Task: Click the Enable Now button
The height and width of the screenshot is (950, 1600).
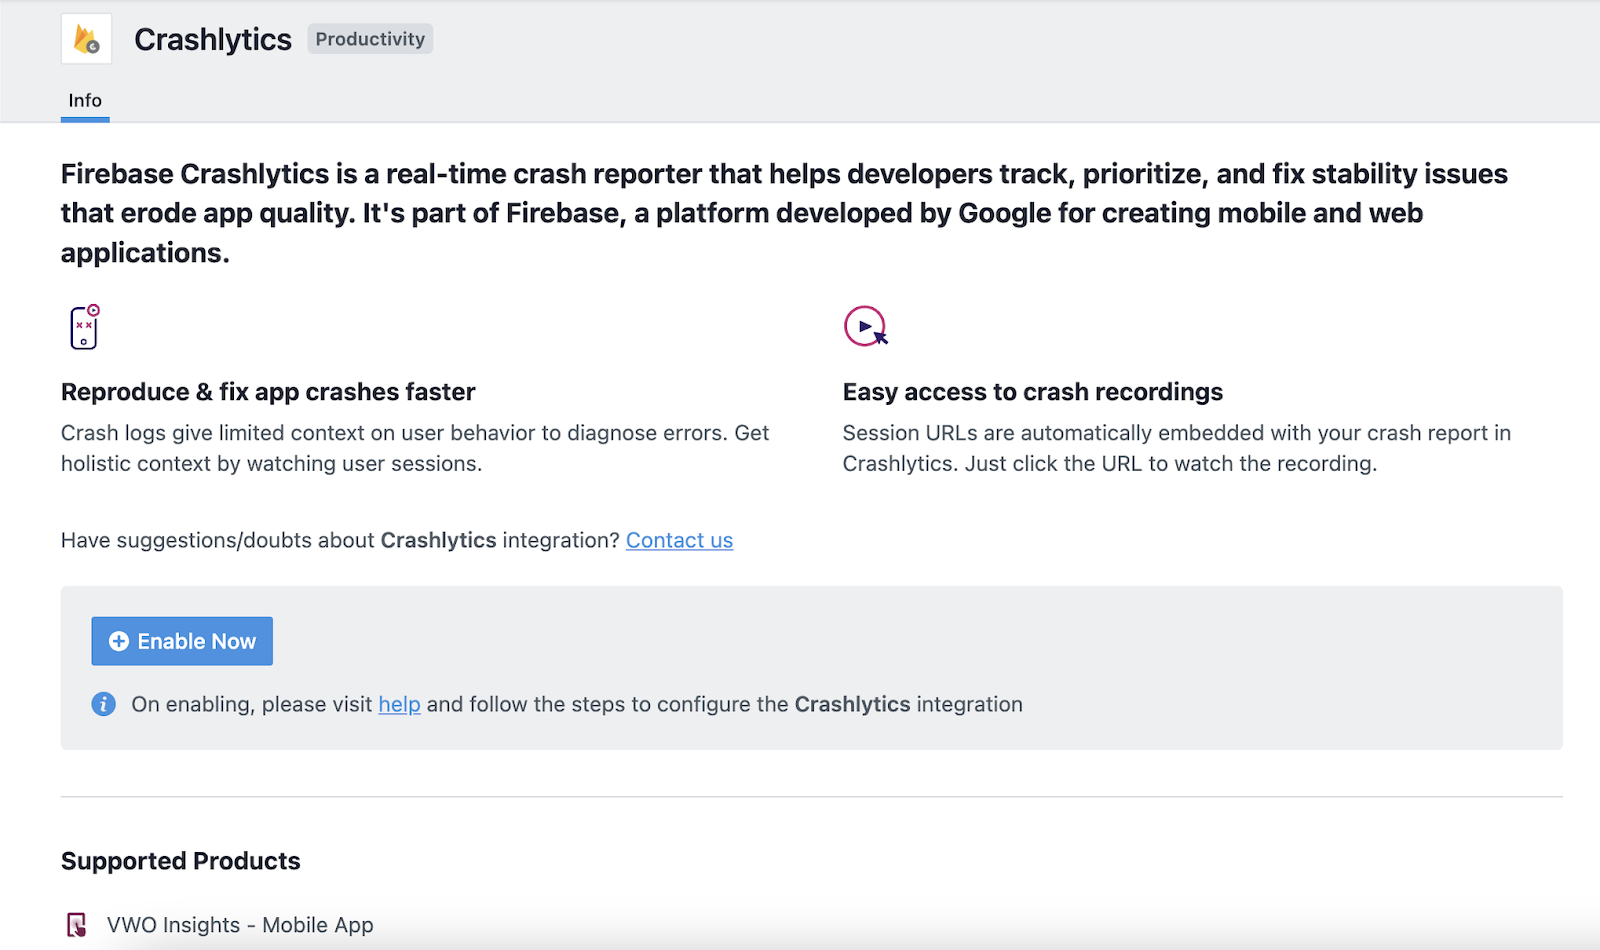Action: (x=182, y=641)
